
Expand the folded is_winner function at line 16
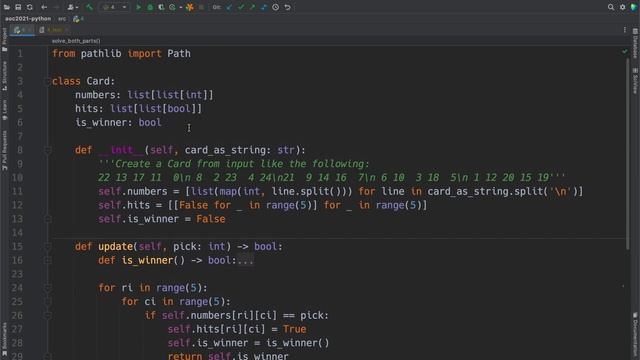click(48, 260)
